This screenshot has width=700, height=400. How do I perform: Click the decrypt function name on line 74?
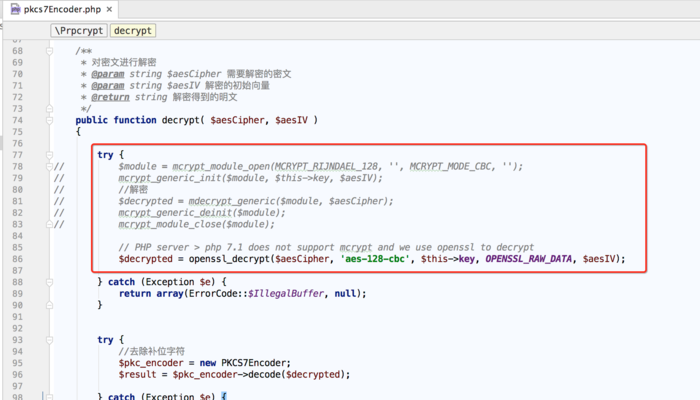[x=180, y=120]
